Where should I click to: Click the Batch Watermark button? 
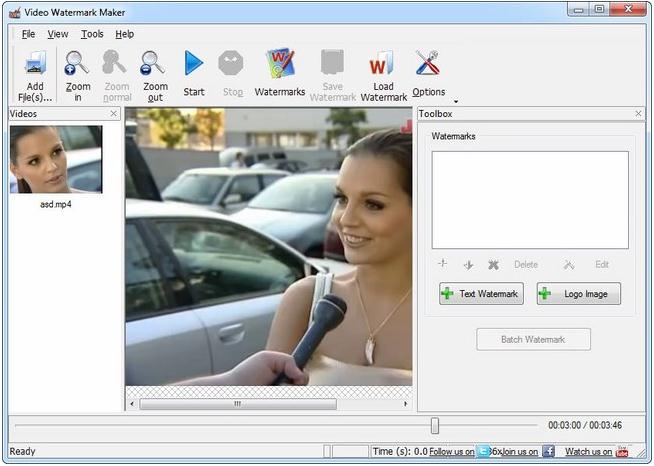(533, 339)
